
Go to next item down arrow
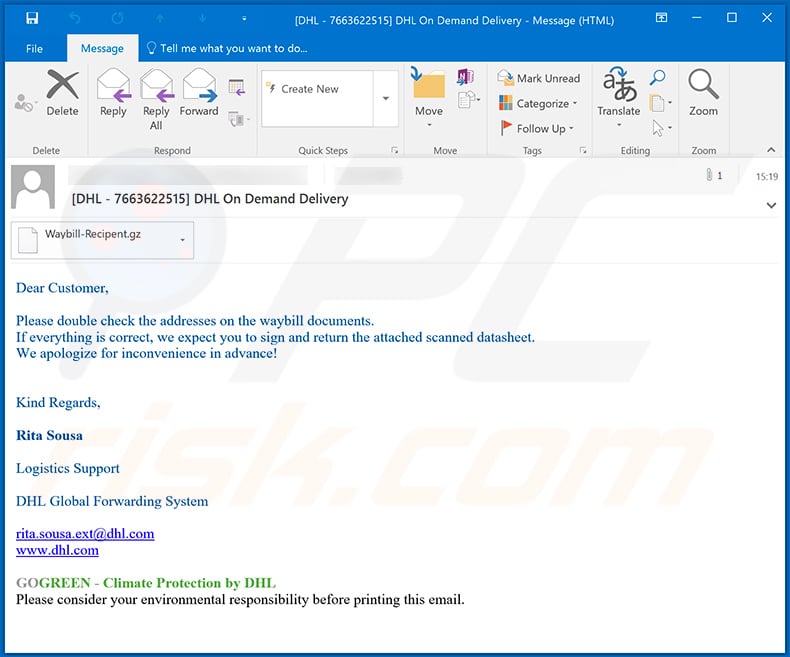[203, 19]
